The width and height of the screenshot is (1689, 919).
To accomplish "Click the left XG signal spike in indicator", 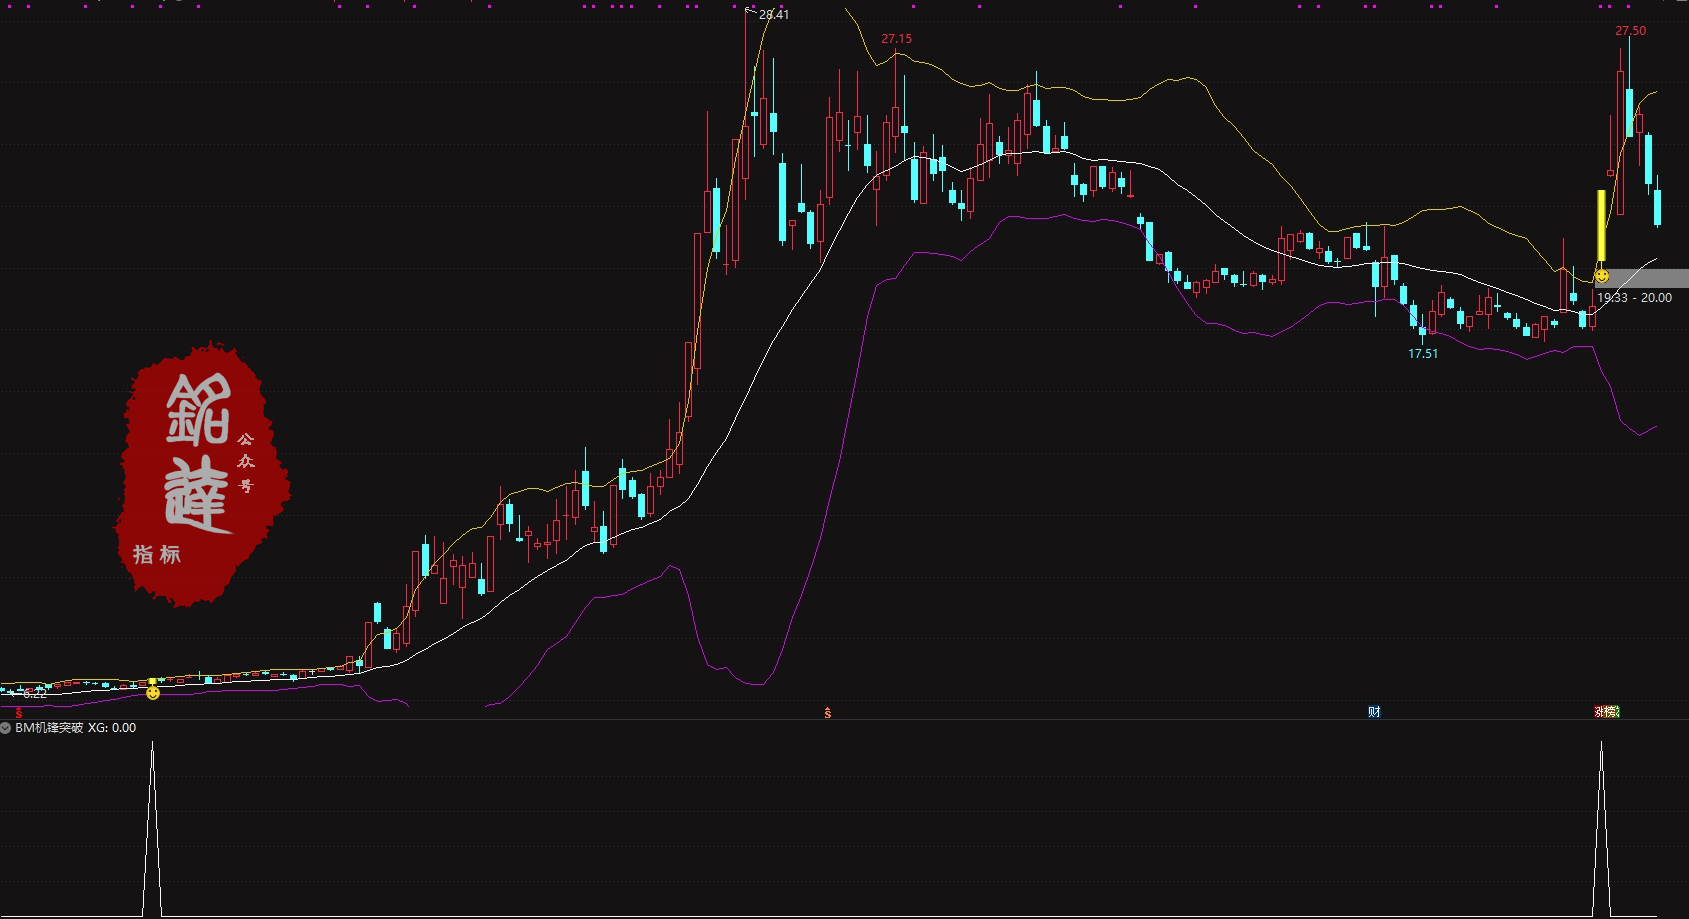I will coord(152,830).
